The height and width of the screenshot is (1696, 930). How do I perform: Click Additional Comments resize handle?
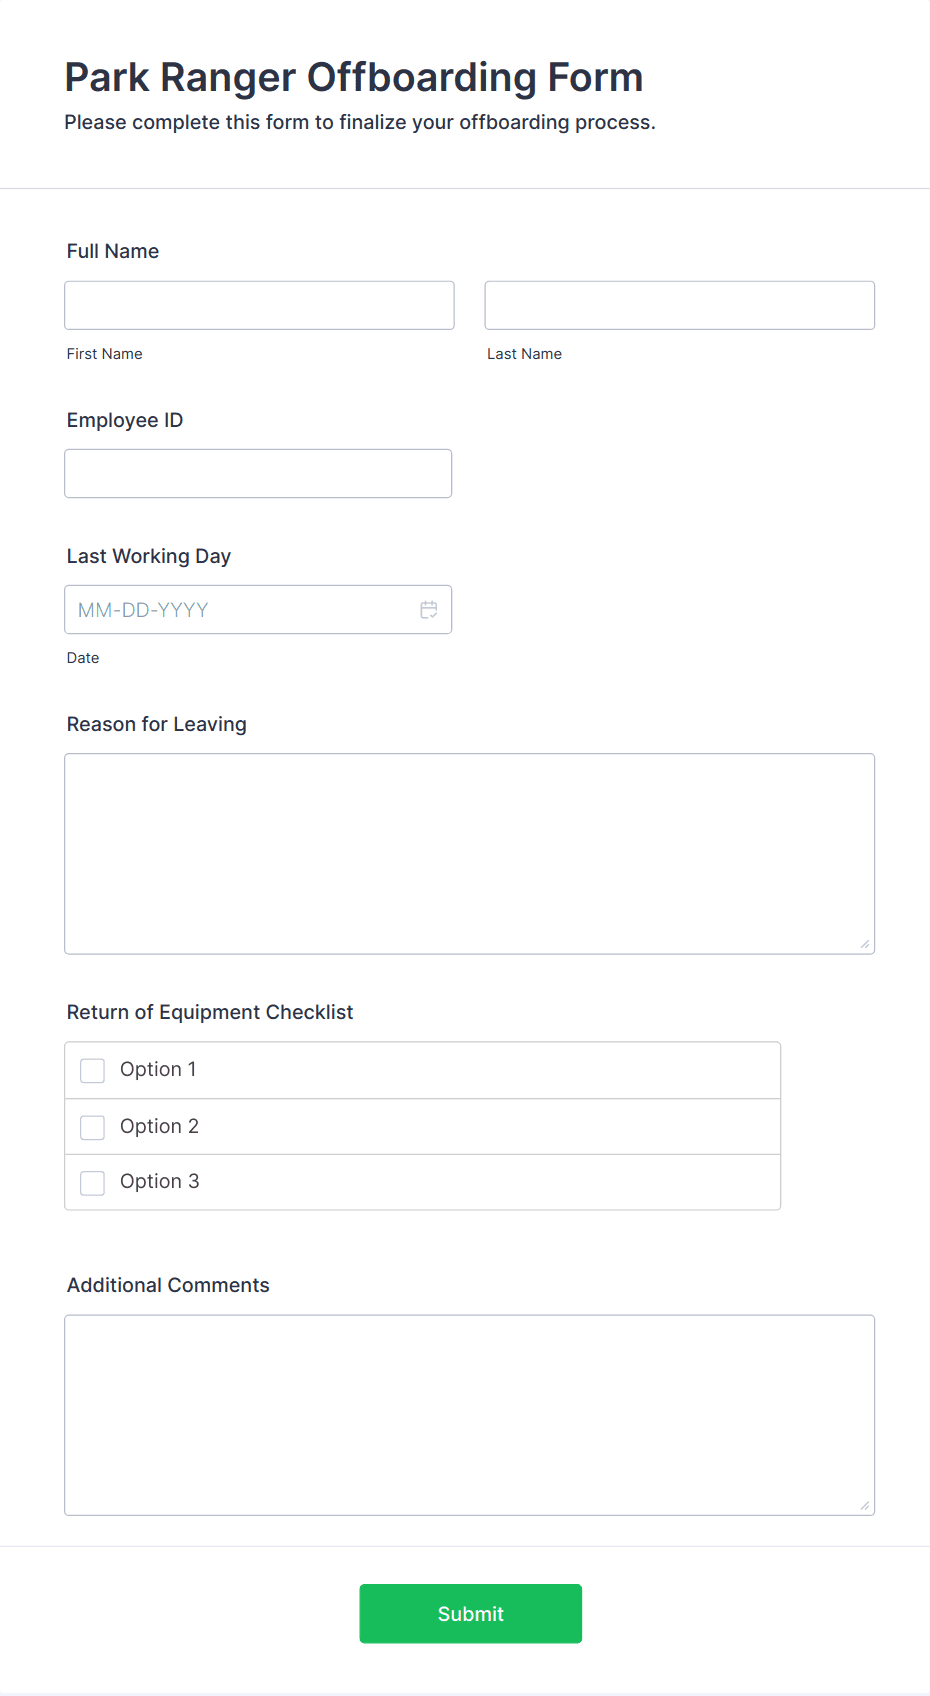click(865, 1505)
